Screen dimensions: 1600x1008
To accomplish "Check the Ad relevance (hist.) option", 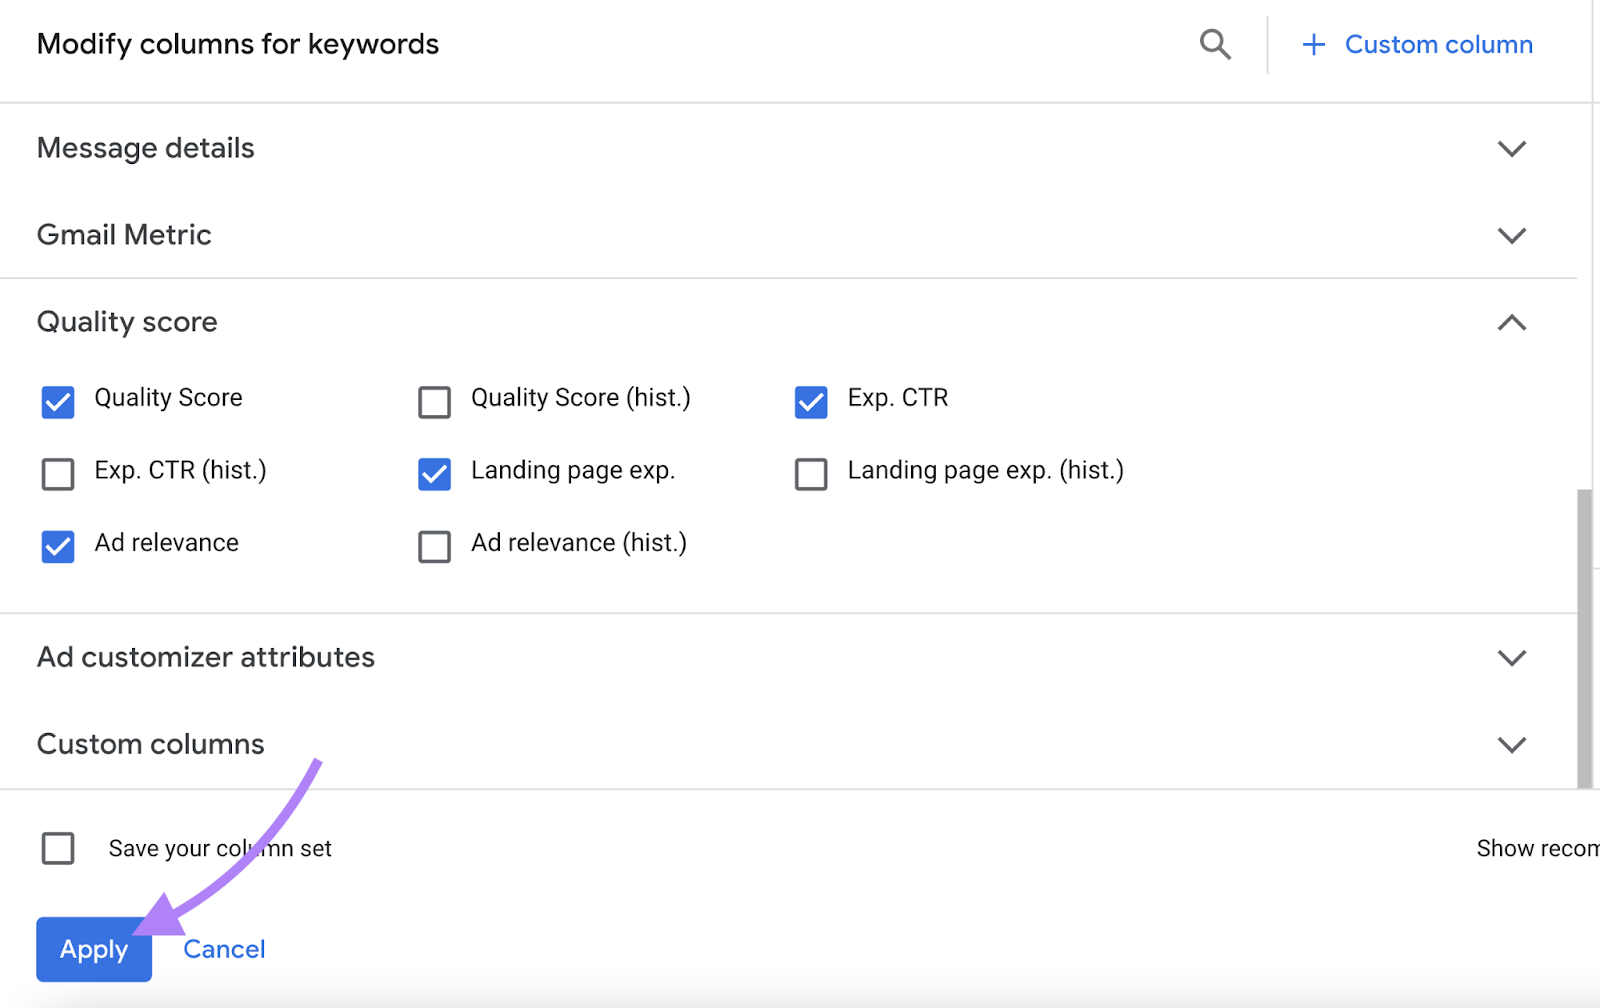I will (x=434, y=547).
